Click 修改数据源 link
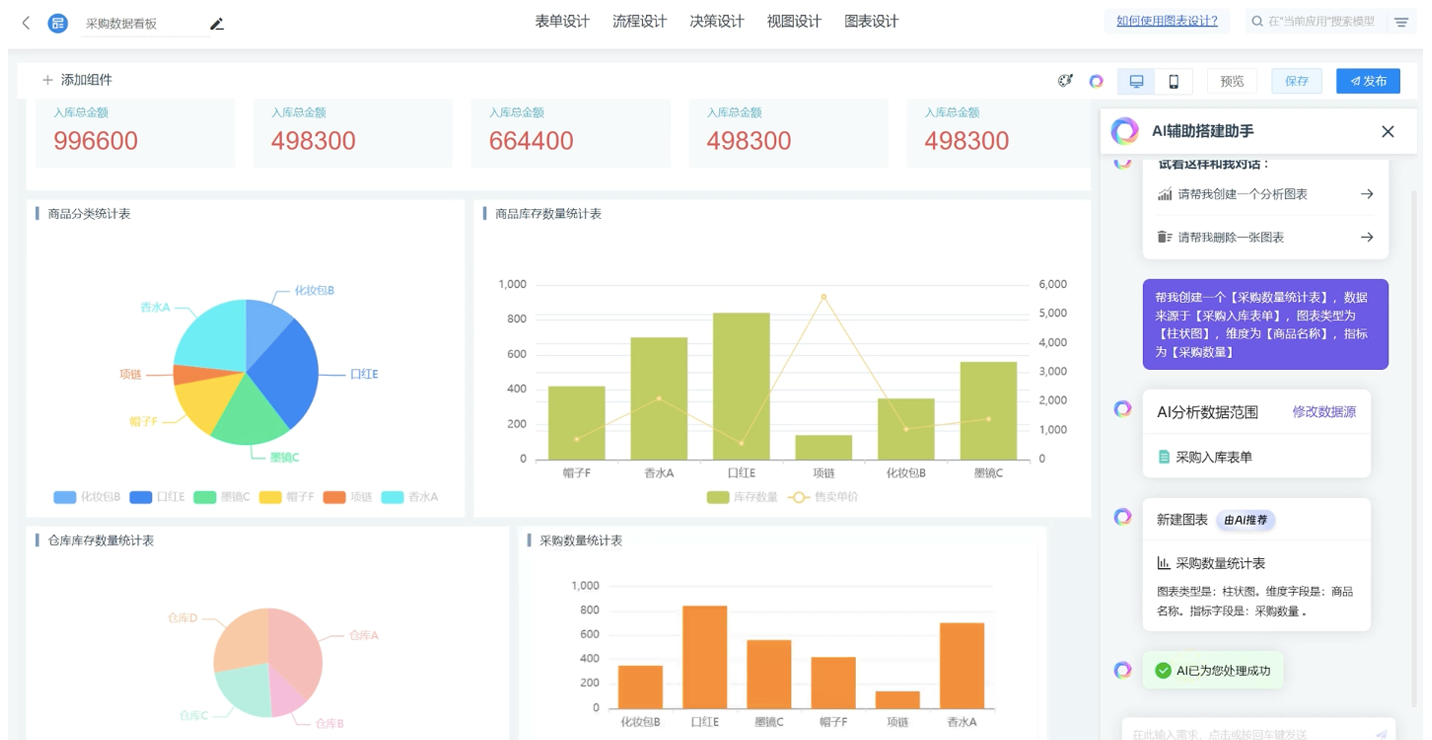The width and height of the screenshot is (1432, 740). click(x=1324, y=412)
